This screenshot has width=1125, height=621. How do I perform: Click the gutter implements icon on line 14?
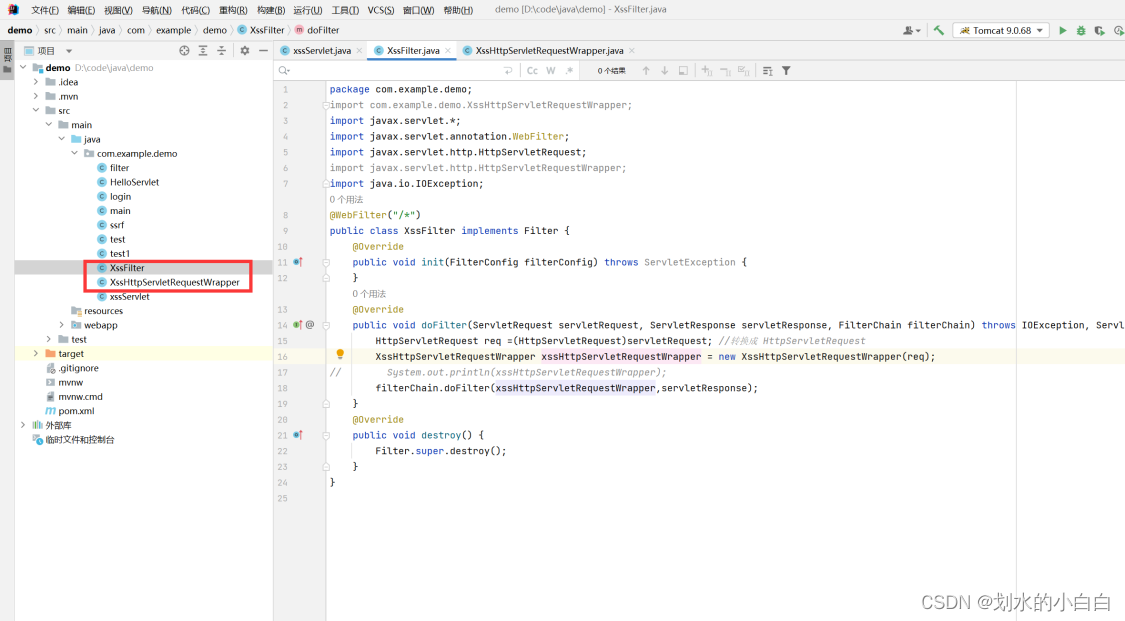coord(298,325)
